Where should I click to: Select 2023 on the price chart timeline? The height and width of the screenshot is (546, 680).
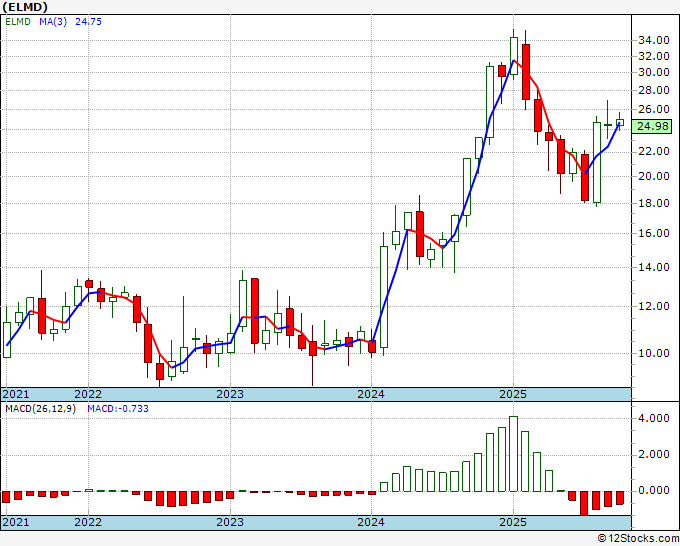coord(230,394)
